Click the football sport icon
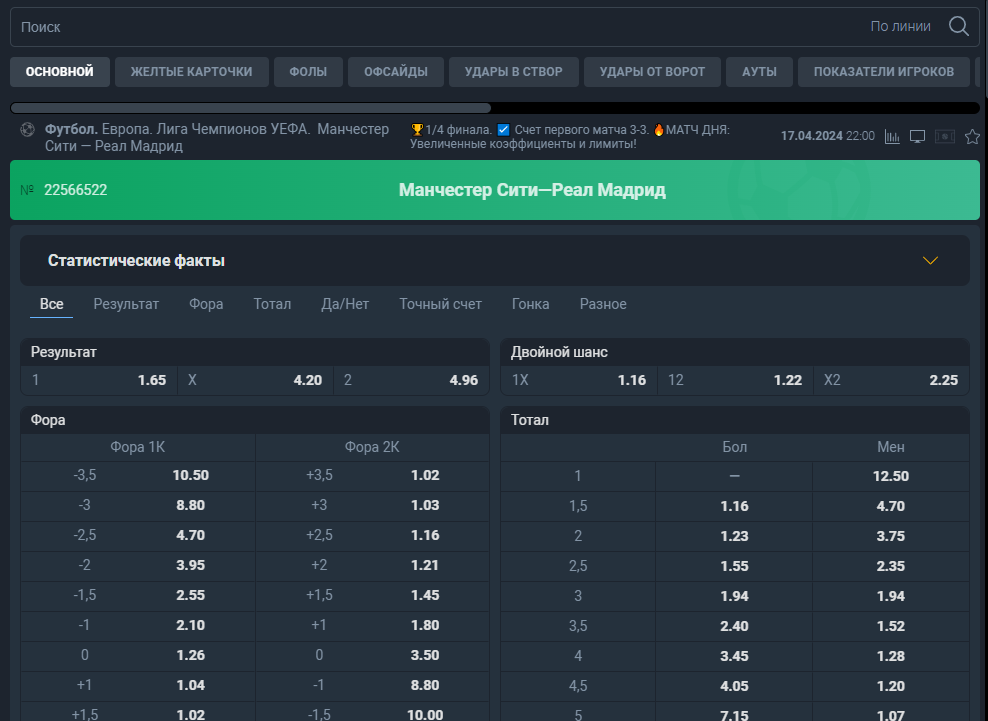988x721 pixels. 27,130
